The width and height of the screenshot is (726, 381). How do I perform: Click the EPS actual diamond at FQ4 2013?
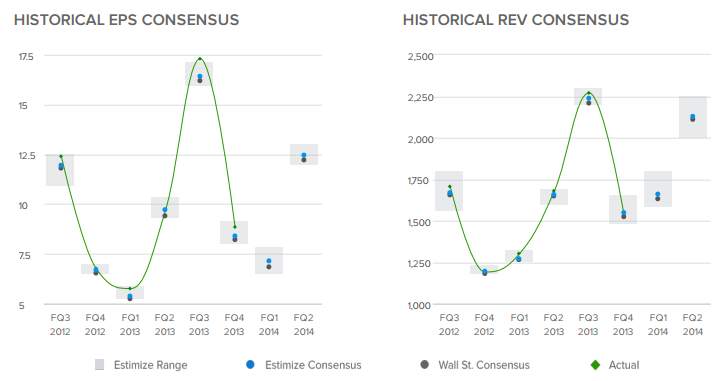tap(235, 227)
